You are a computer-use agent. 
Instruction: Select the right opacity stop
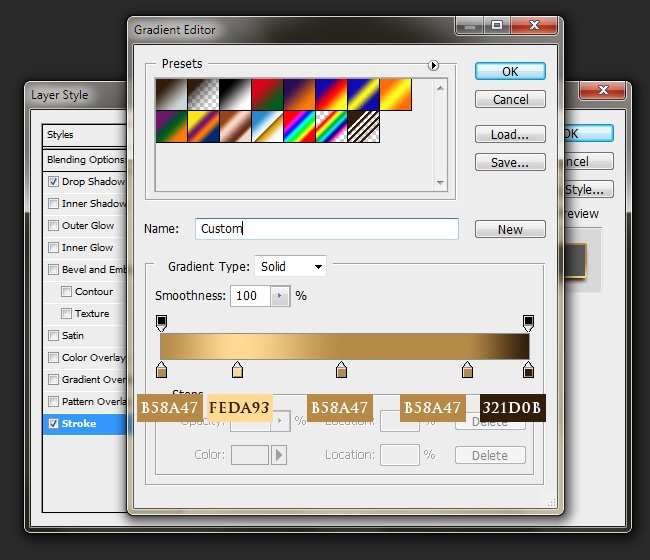point(528,323)
